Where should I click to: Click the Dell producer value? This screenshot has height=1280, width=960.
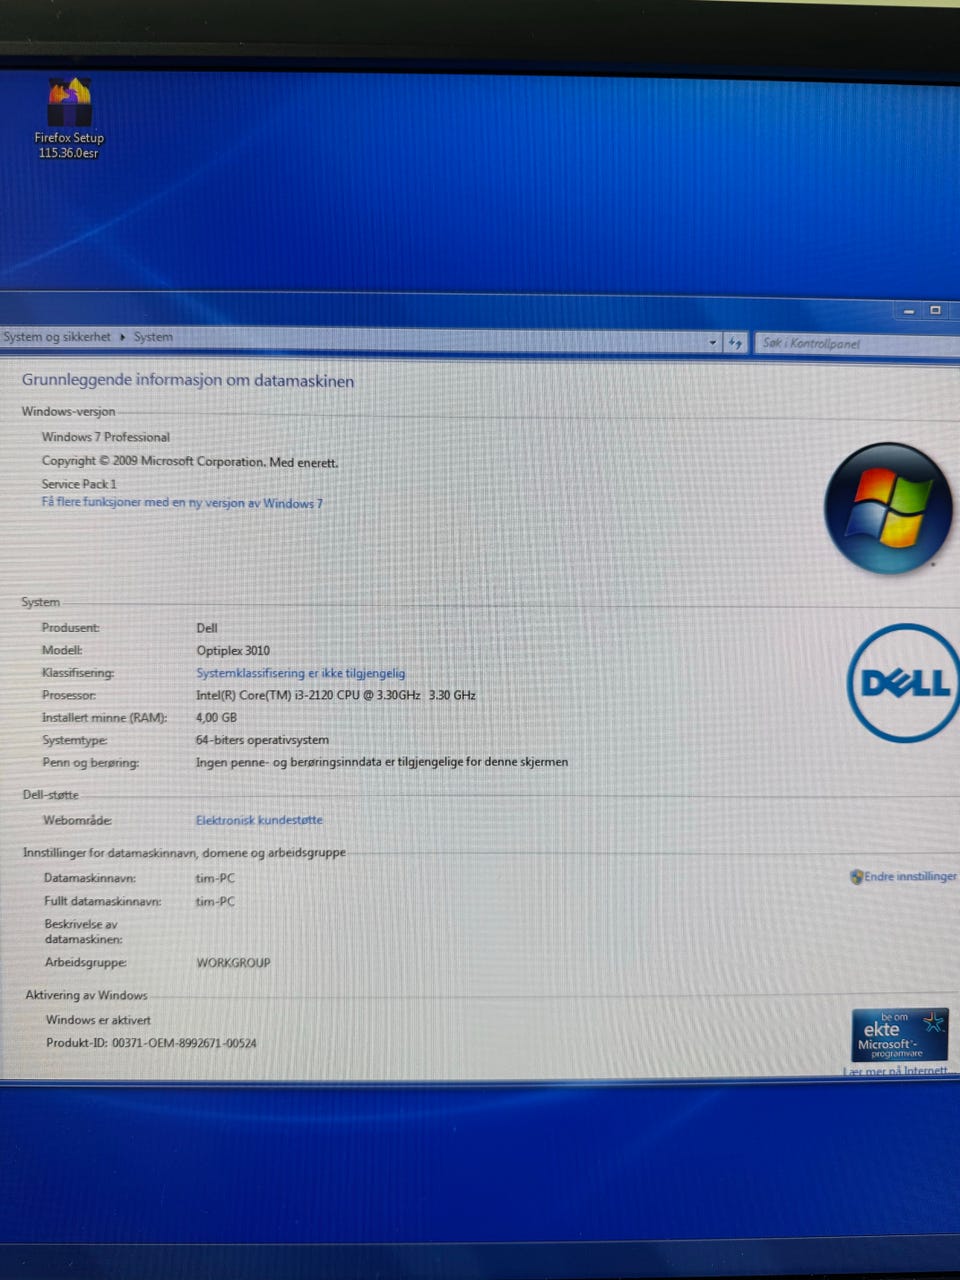coord(207,628)
